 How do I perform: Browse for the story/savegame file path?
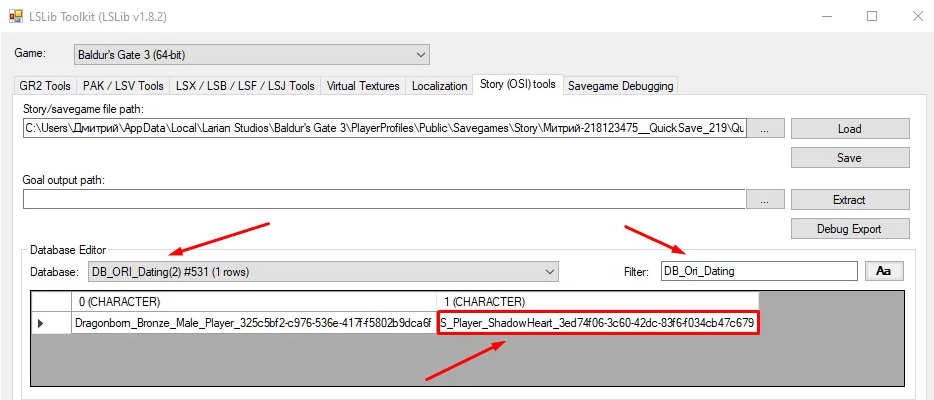[x=765, y=128]
